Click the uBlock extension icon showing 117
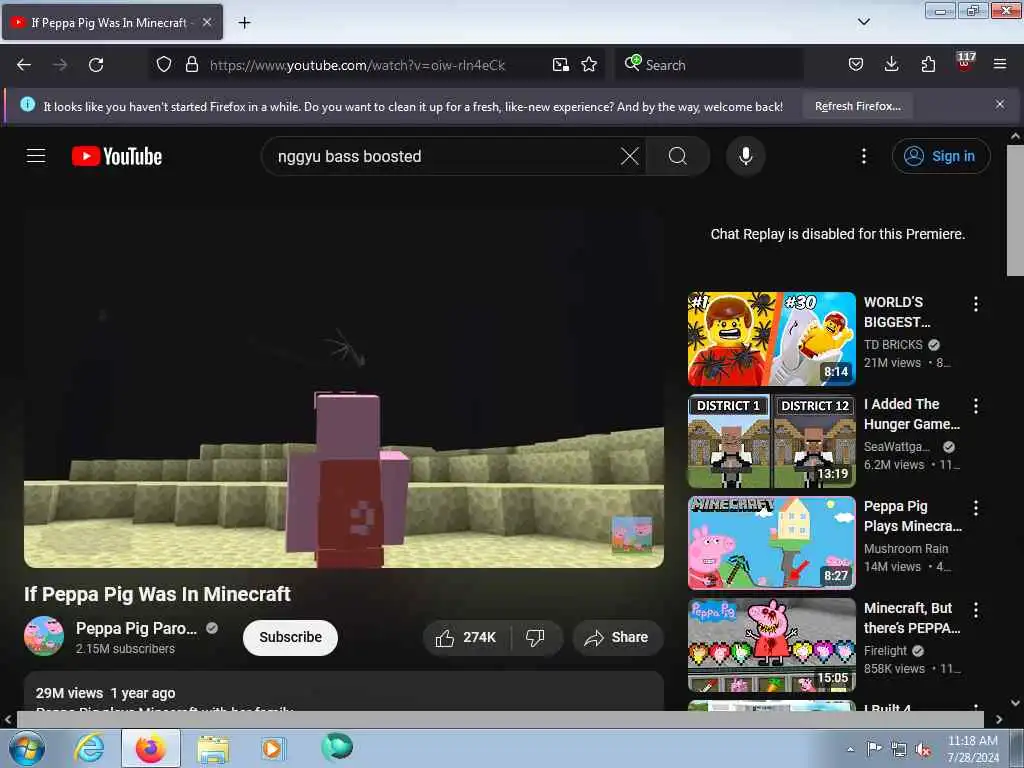This screenshot has height=768, width=1024. coord(965,62)
